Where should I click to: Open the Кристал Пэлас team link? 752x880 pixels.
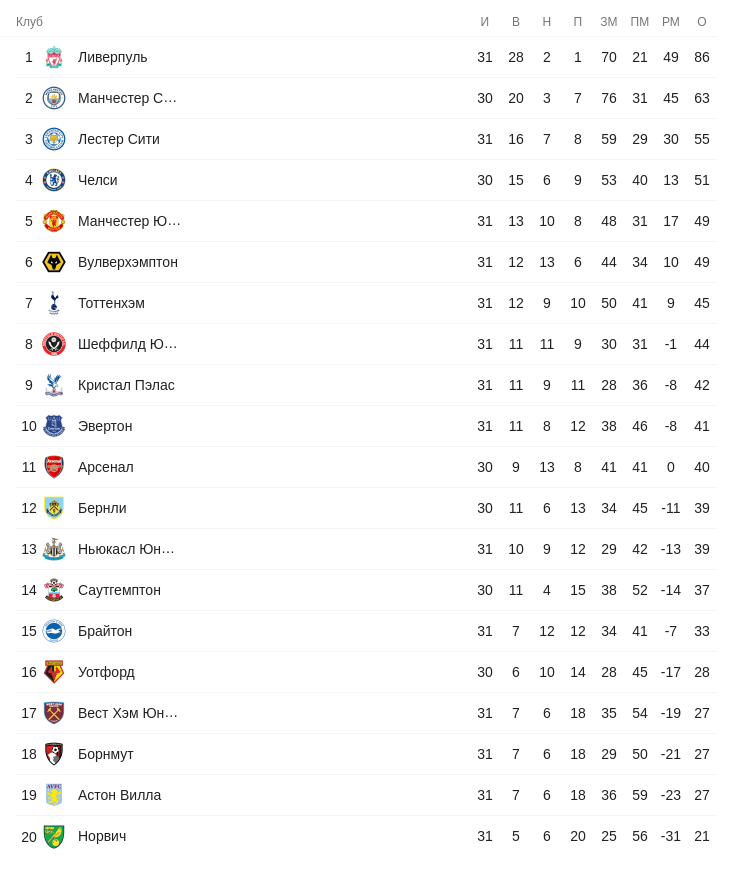tap(126, 385)
